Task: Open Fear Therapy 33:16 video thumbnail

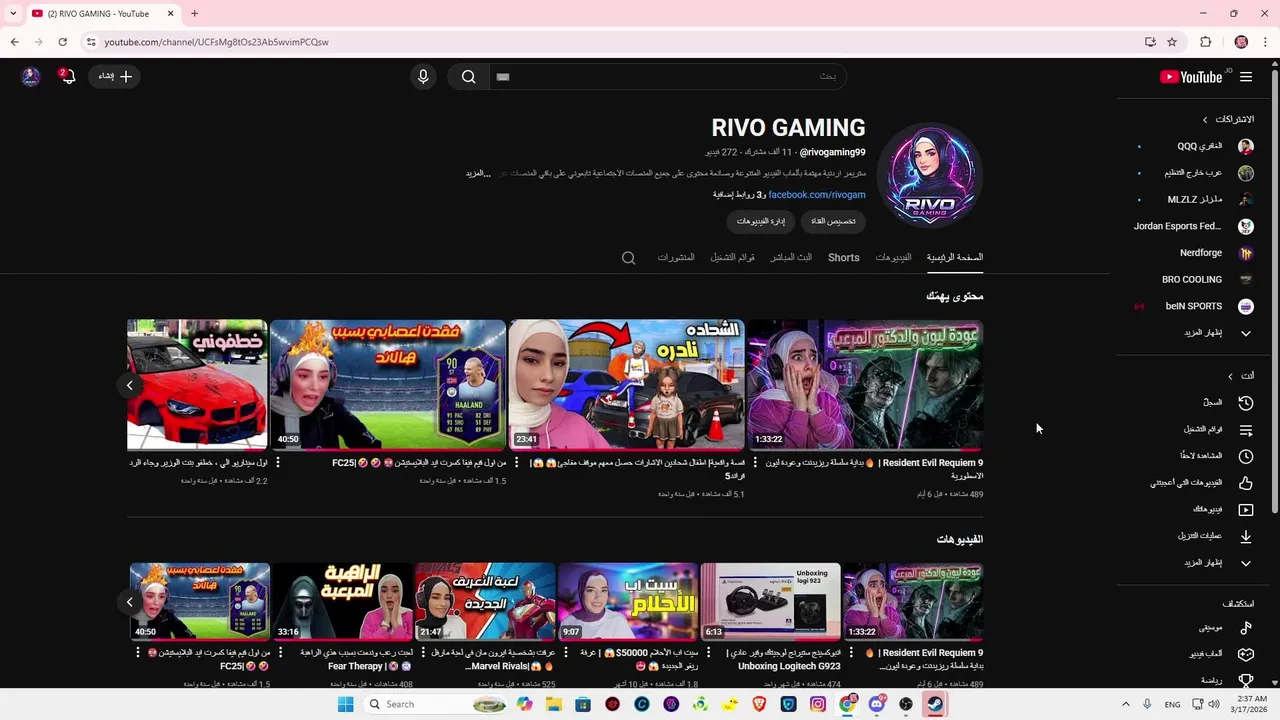Action: coord(343,601)
